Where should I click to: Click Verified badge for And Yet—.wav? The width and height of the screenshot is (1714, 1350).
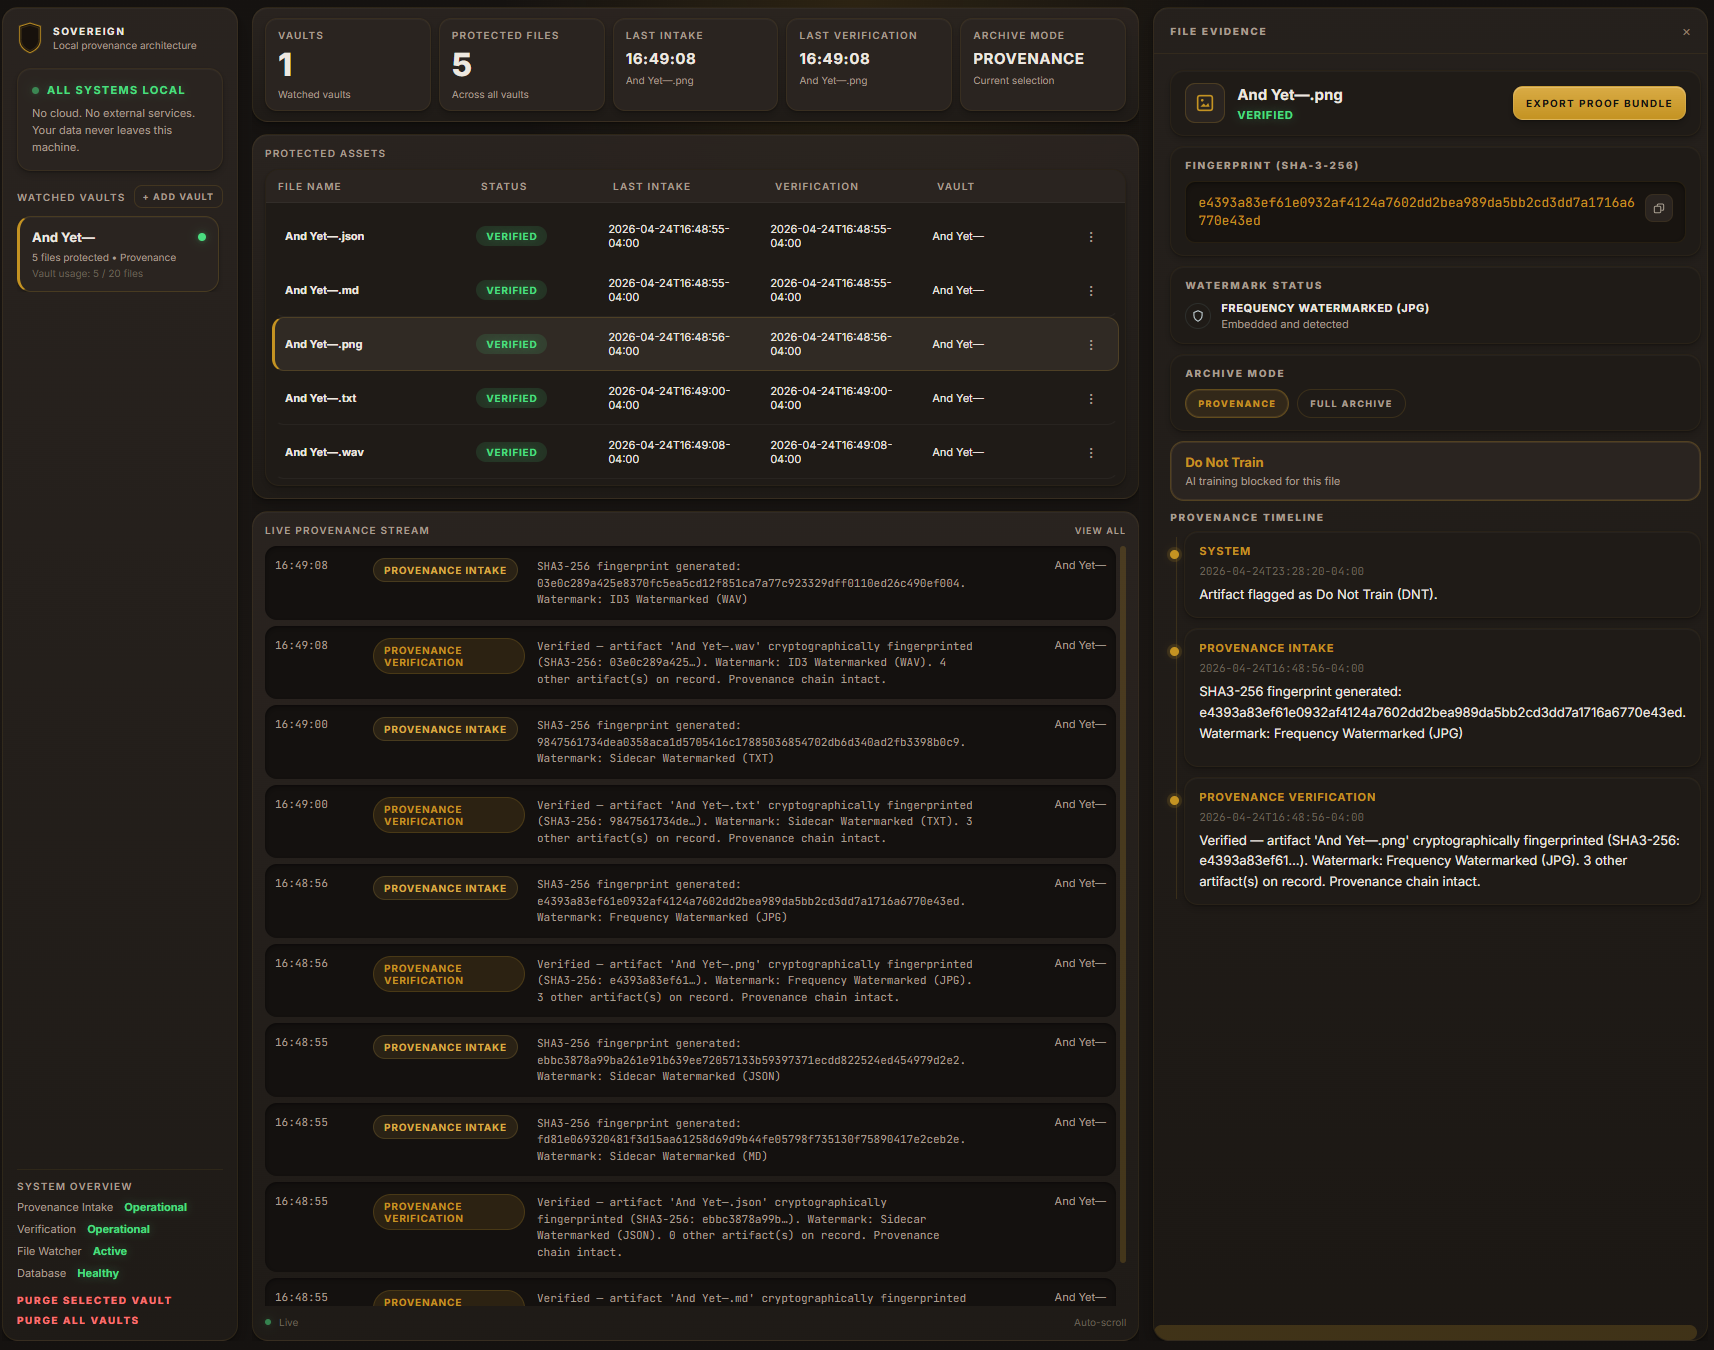[511, 453]
